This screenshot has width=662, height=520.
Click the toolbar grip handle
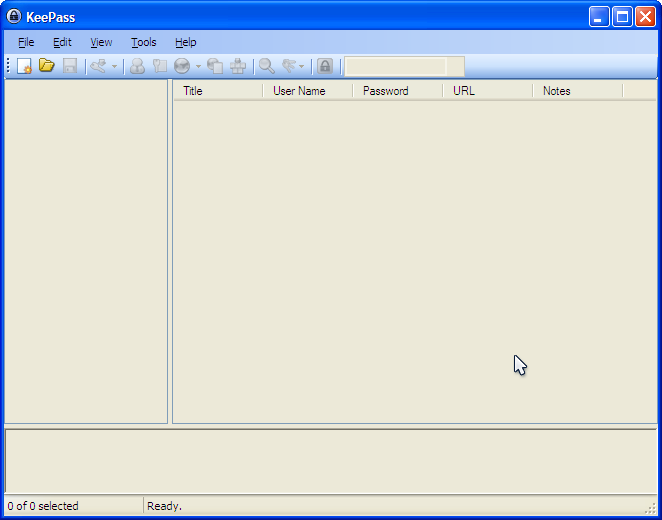tap(8, 66)
